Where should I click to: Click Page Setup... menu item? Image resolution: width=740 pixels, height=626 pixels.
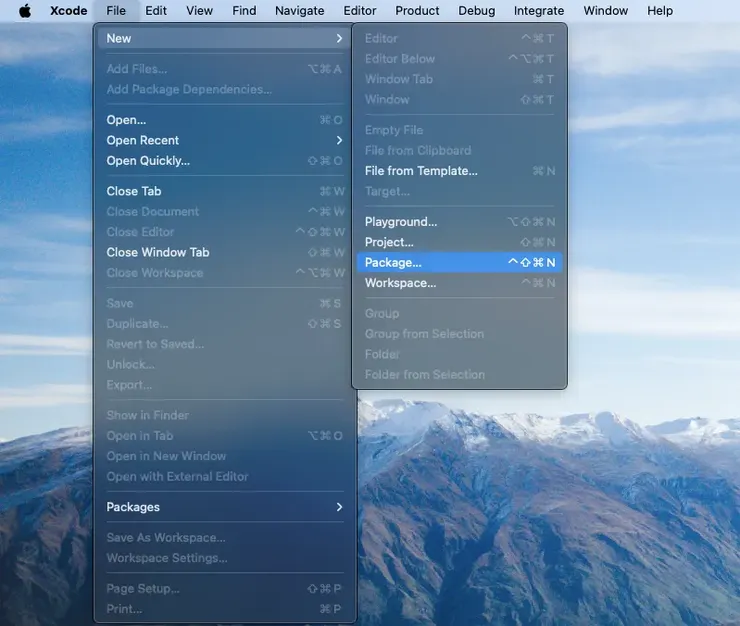click(x=224, y=589)
